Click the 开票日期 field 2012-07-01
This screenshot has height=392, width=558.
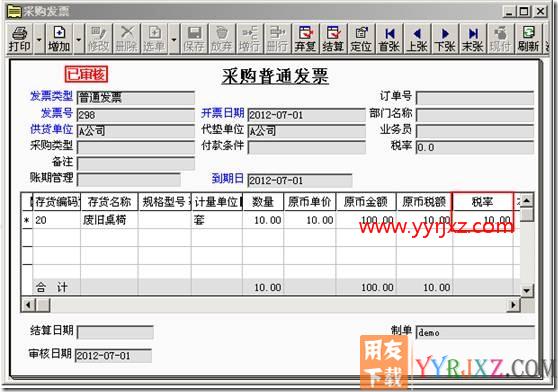click(x=307, y=115)
